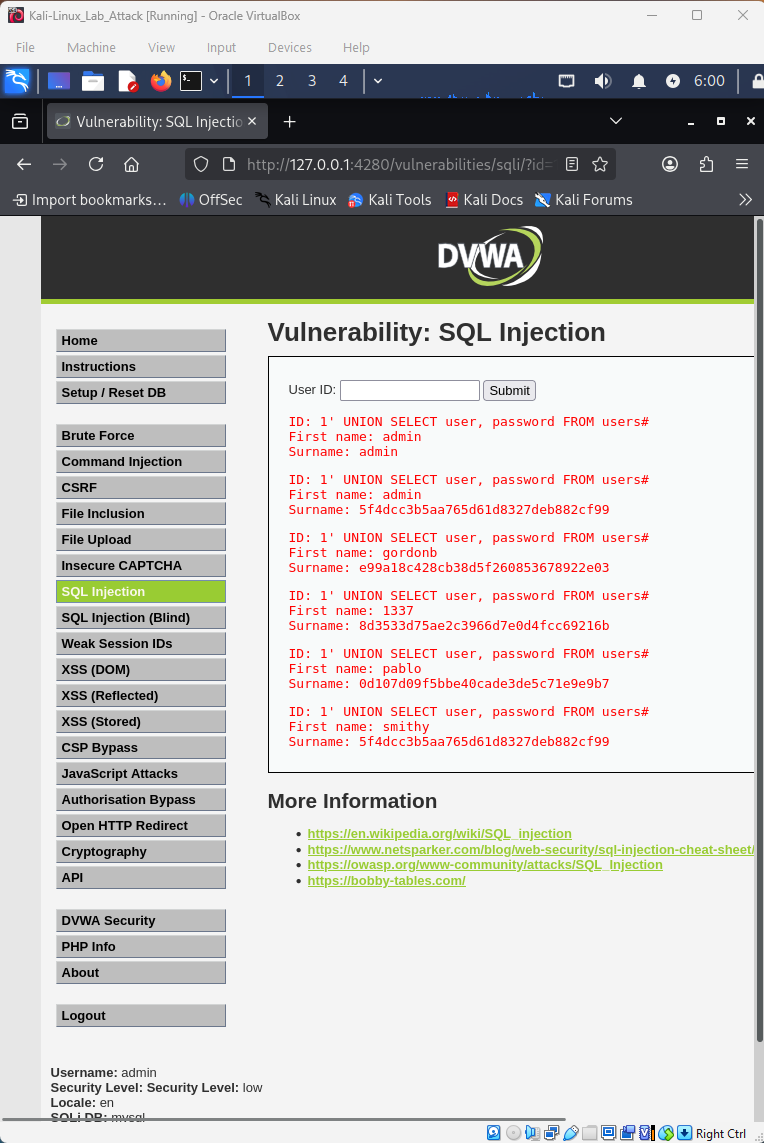This screenshot has width=764, height=1143.
Task: Open the XSS (Stored) page
Action: point(141,722)
